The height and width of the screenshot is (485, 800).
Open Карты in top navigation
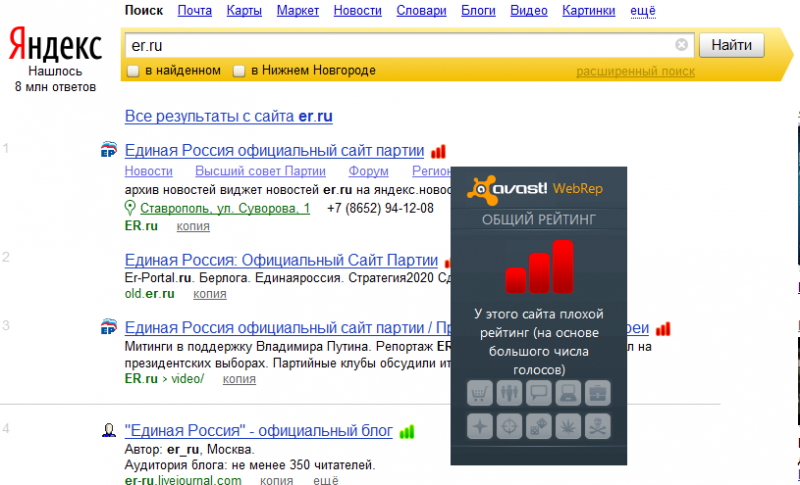(x=244, y=11)
